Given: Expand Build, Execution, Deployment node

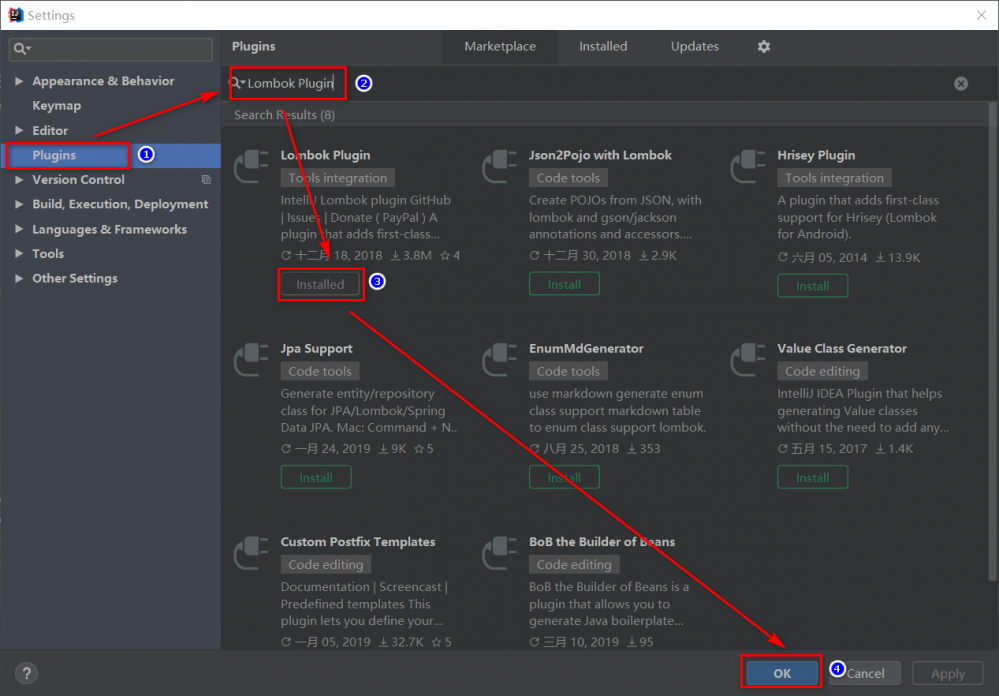Looking at the screenshot, I should [x=19, y=204].
